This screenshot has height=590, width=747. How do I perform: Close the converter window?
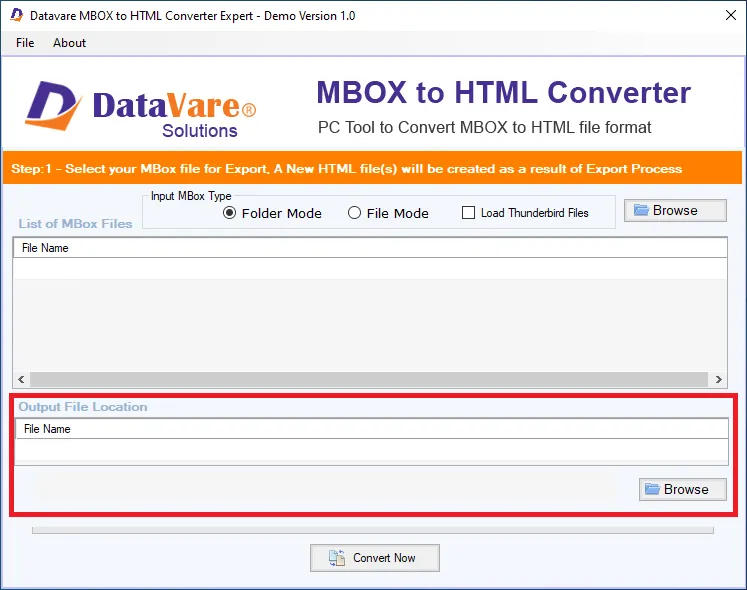(731, 15)
